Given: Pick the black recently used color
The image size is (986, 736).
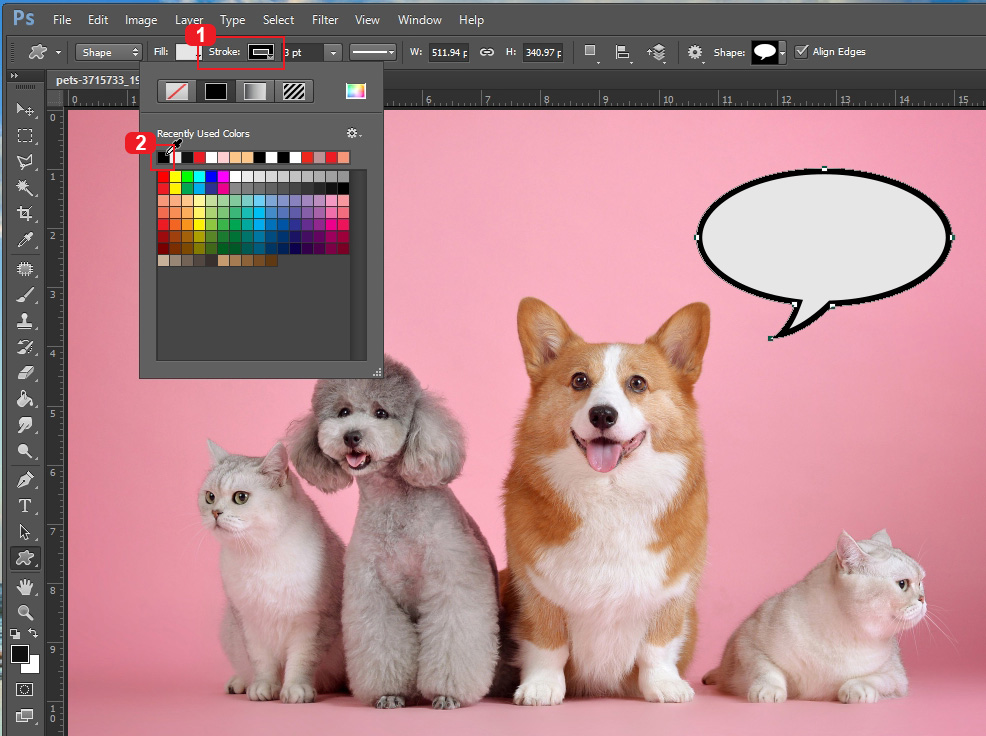Looking at the screenshot, I should (163, 157).
